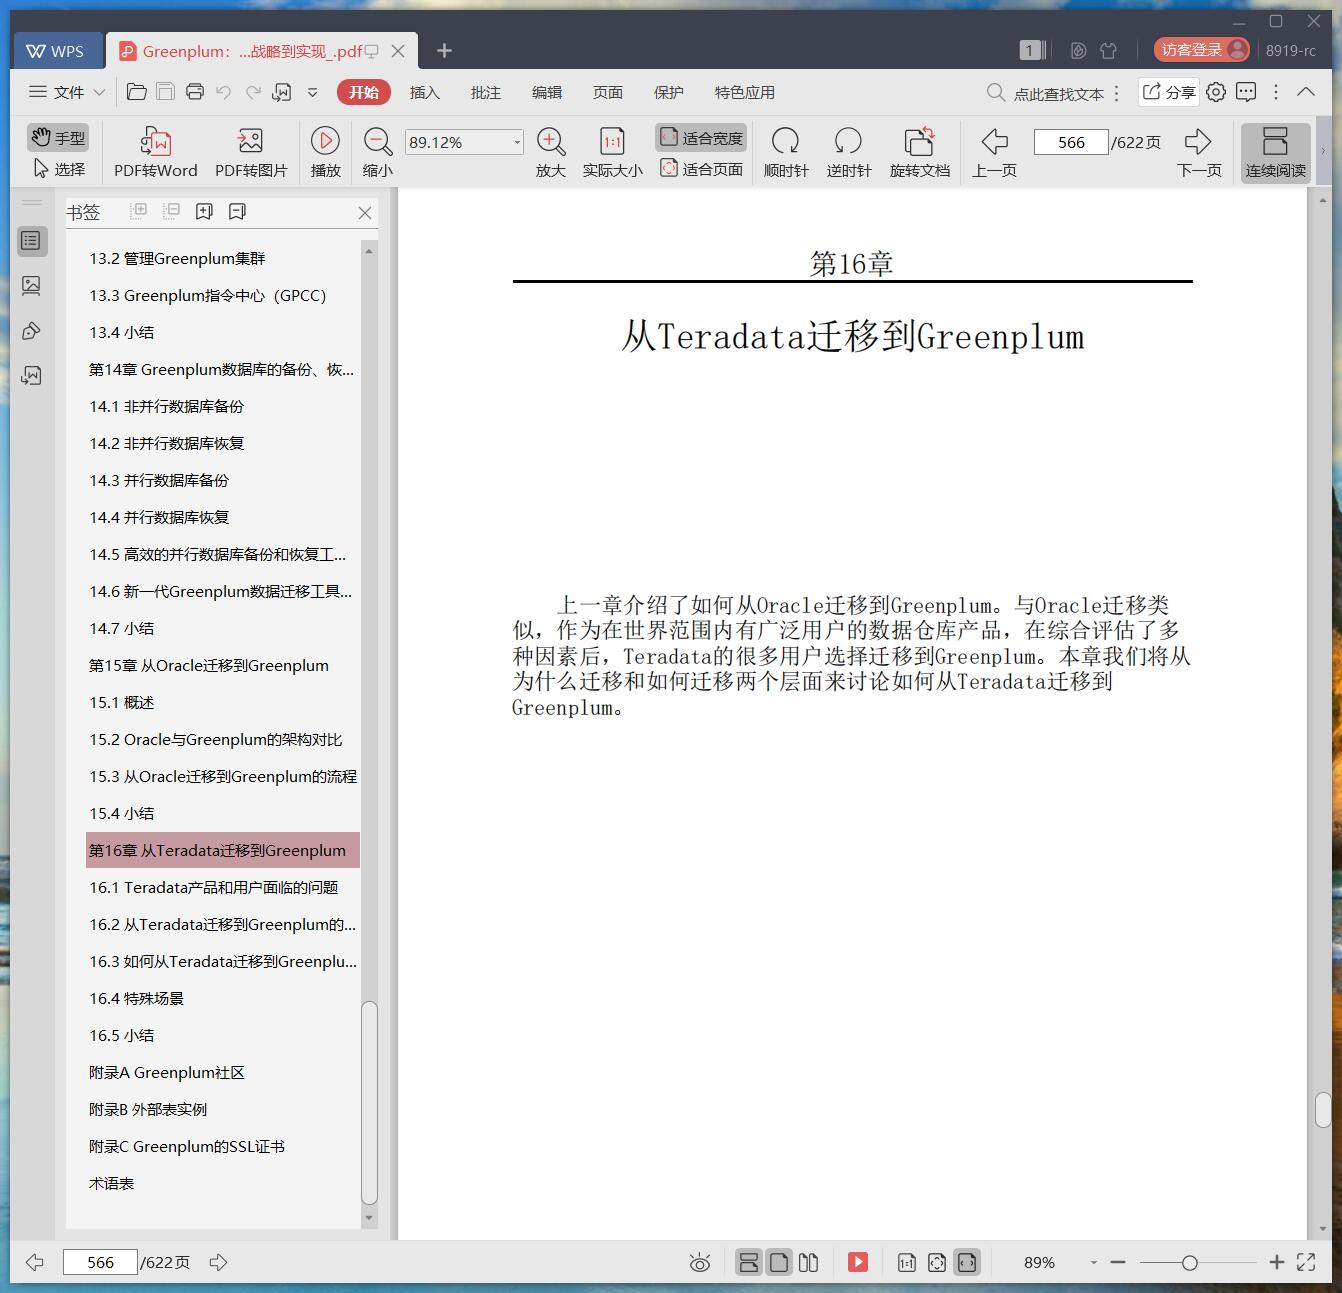Toggle fit width icon in status bar

[x=966, y=1262]
